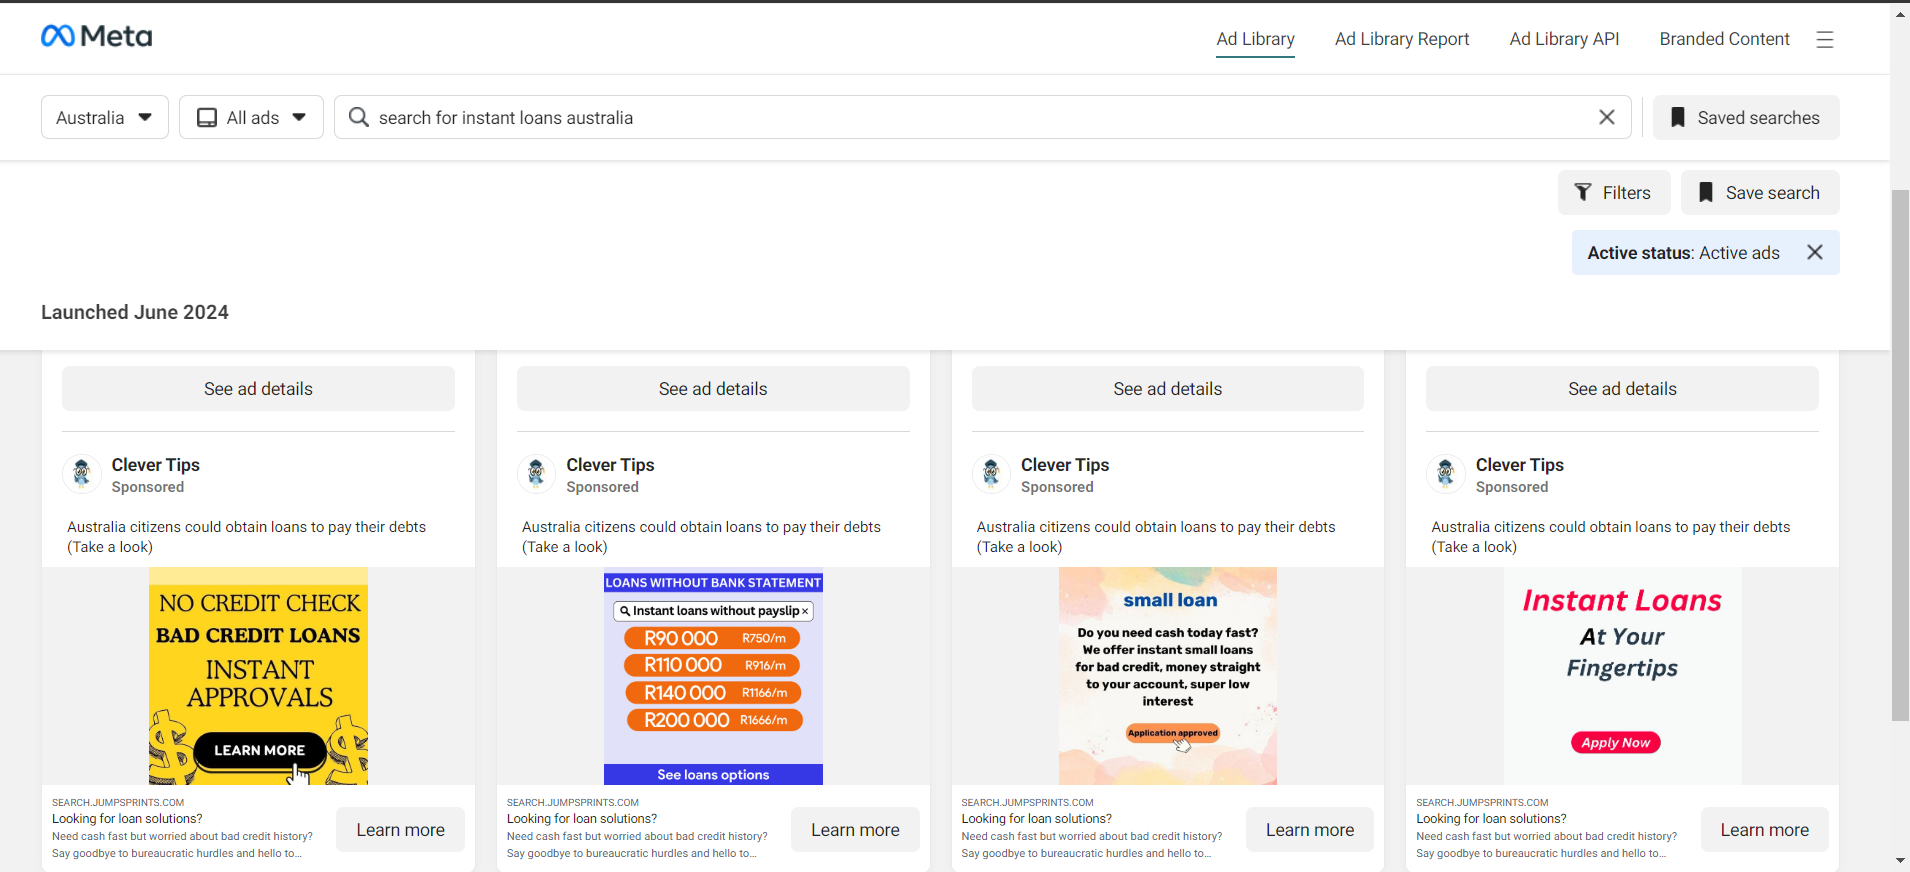Click Learn more on the bank statement ad
This screenshot has height=872, width=1910.
click(x=855, y=830)
